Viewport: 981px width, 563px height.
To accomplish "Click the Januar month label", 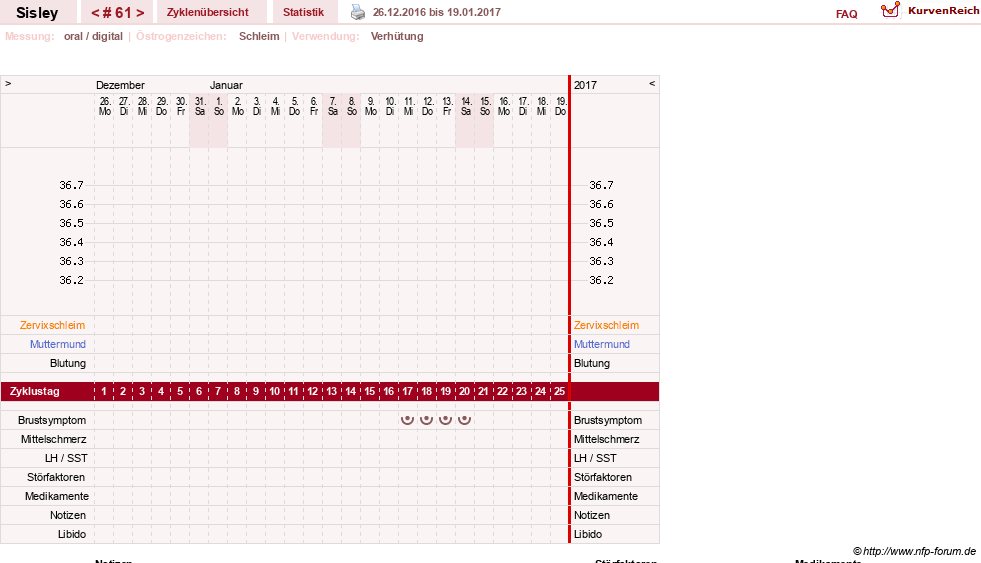I will coord(226,85).
